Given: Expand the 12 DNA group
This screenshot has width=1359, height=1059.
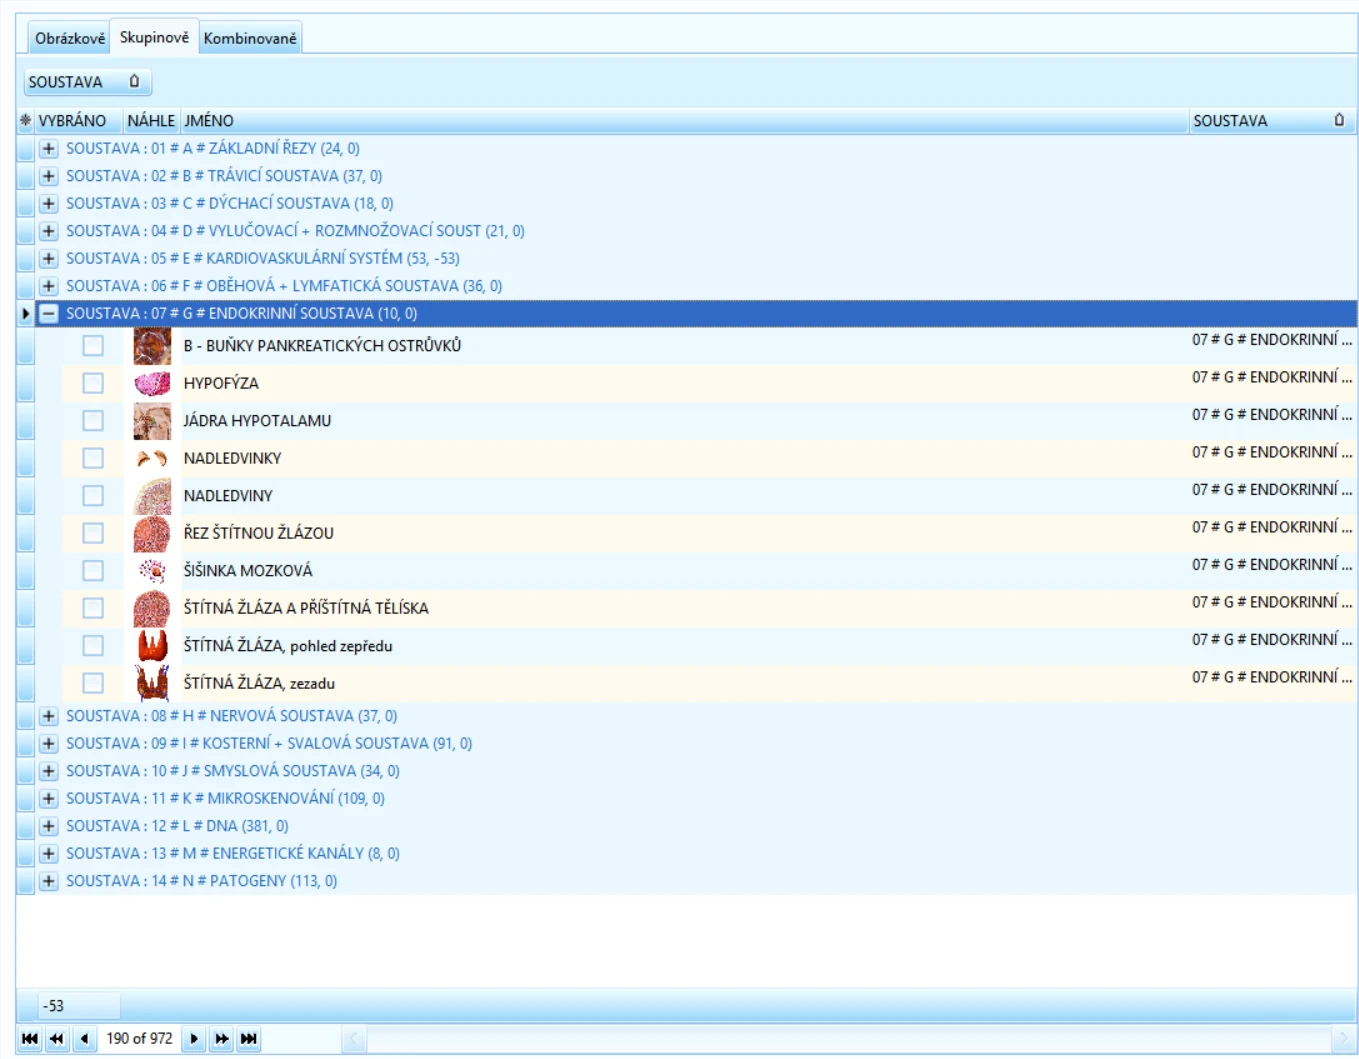Looking at the screenshot, I should pos(48,826).
